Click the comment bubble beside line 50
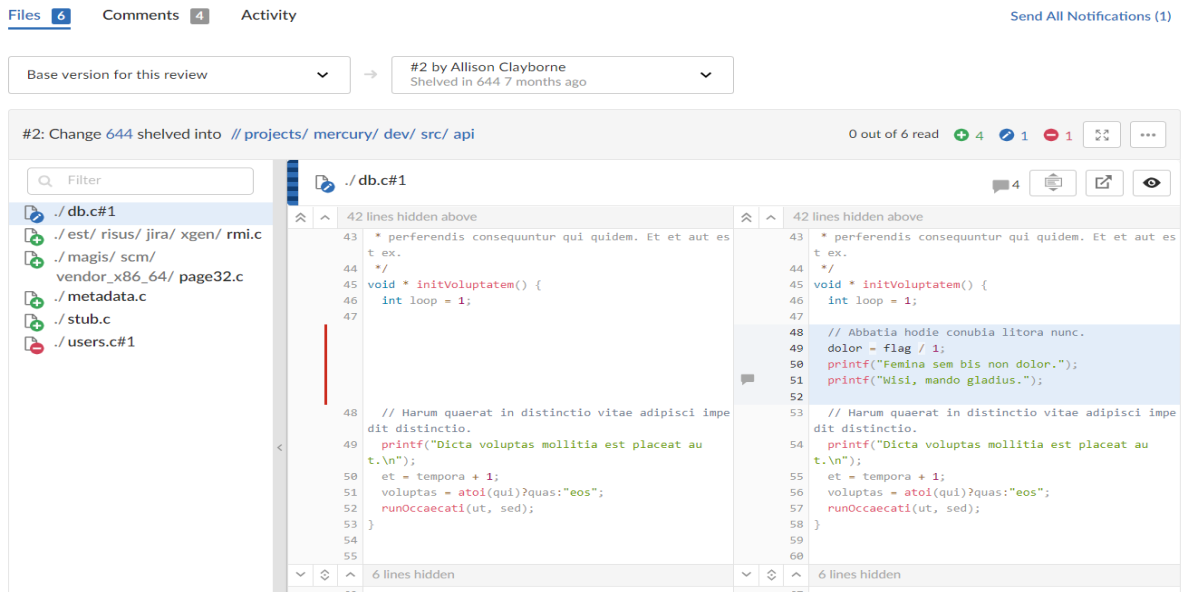The width and height of the screenshot is (1188, 592). click(746, 378)
